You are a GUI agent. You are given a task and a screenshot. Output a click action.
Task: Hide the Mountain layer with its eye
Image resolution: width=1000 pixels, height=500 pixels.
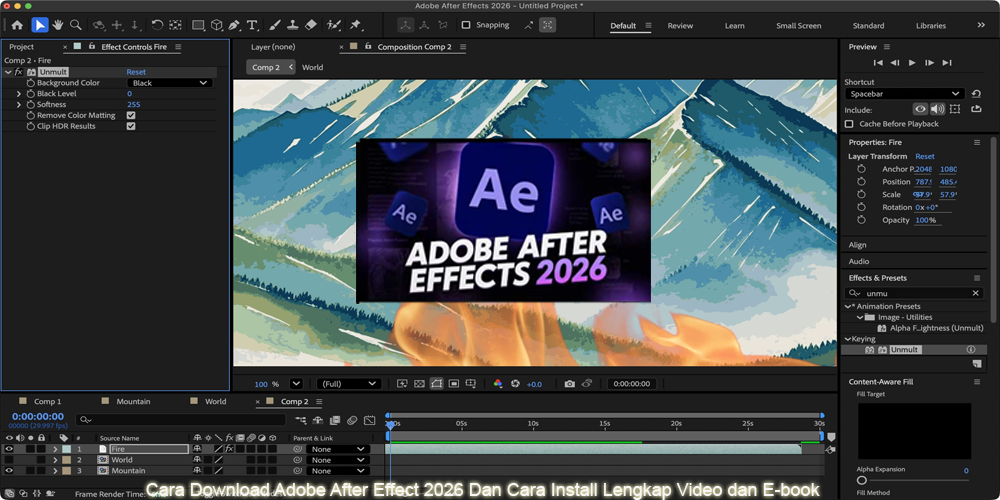point(9,471)
